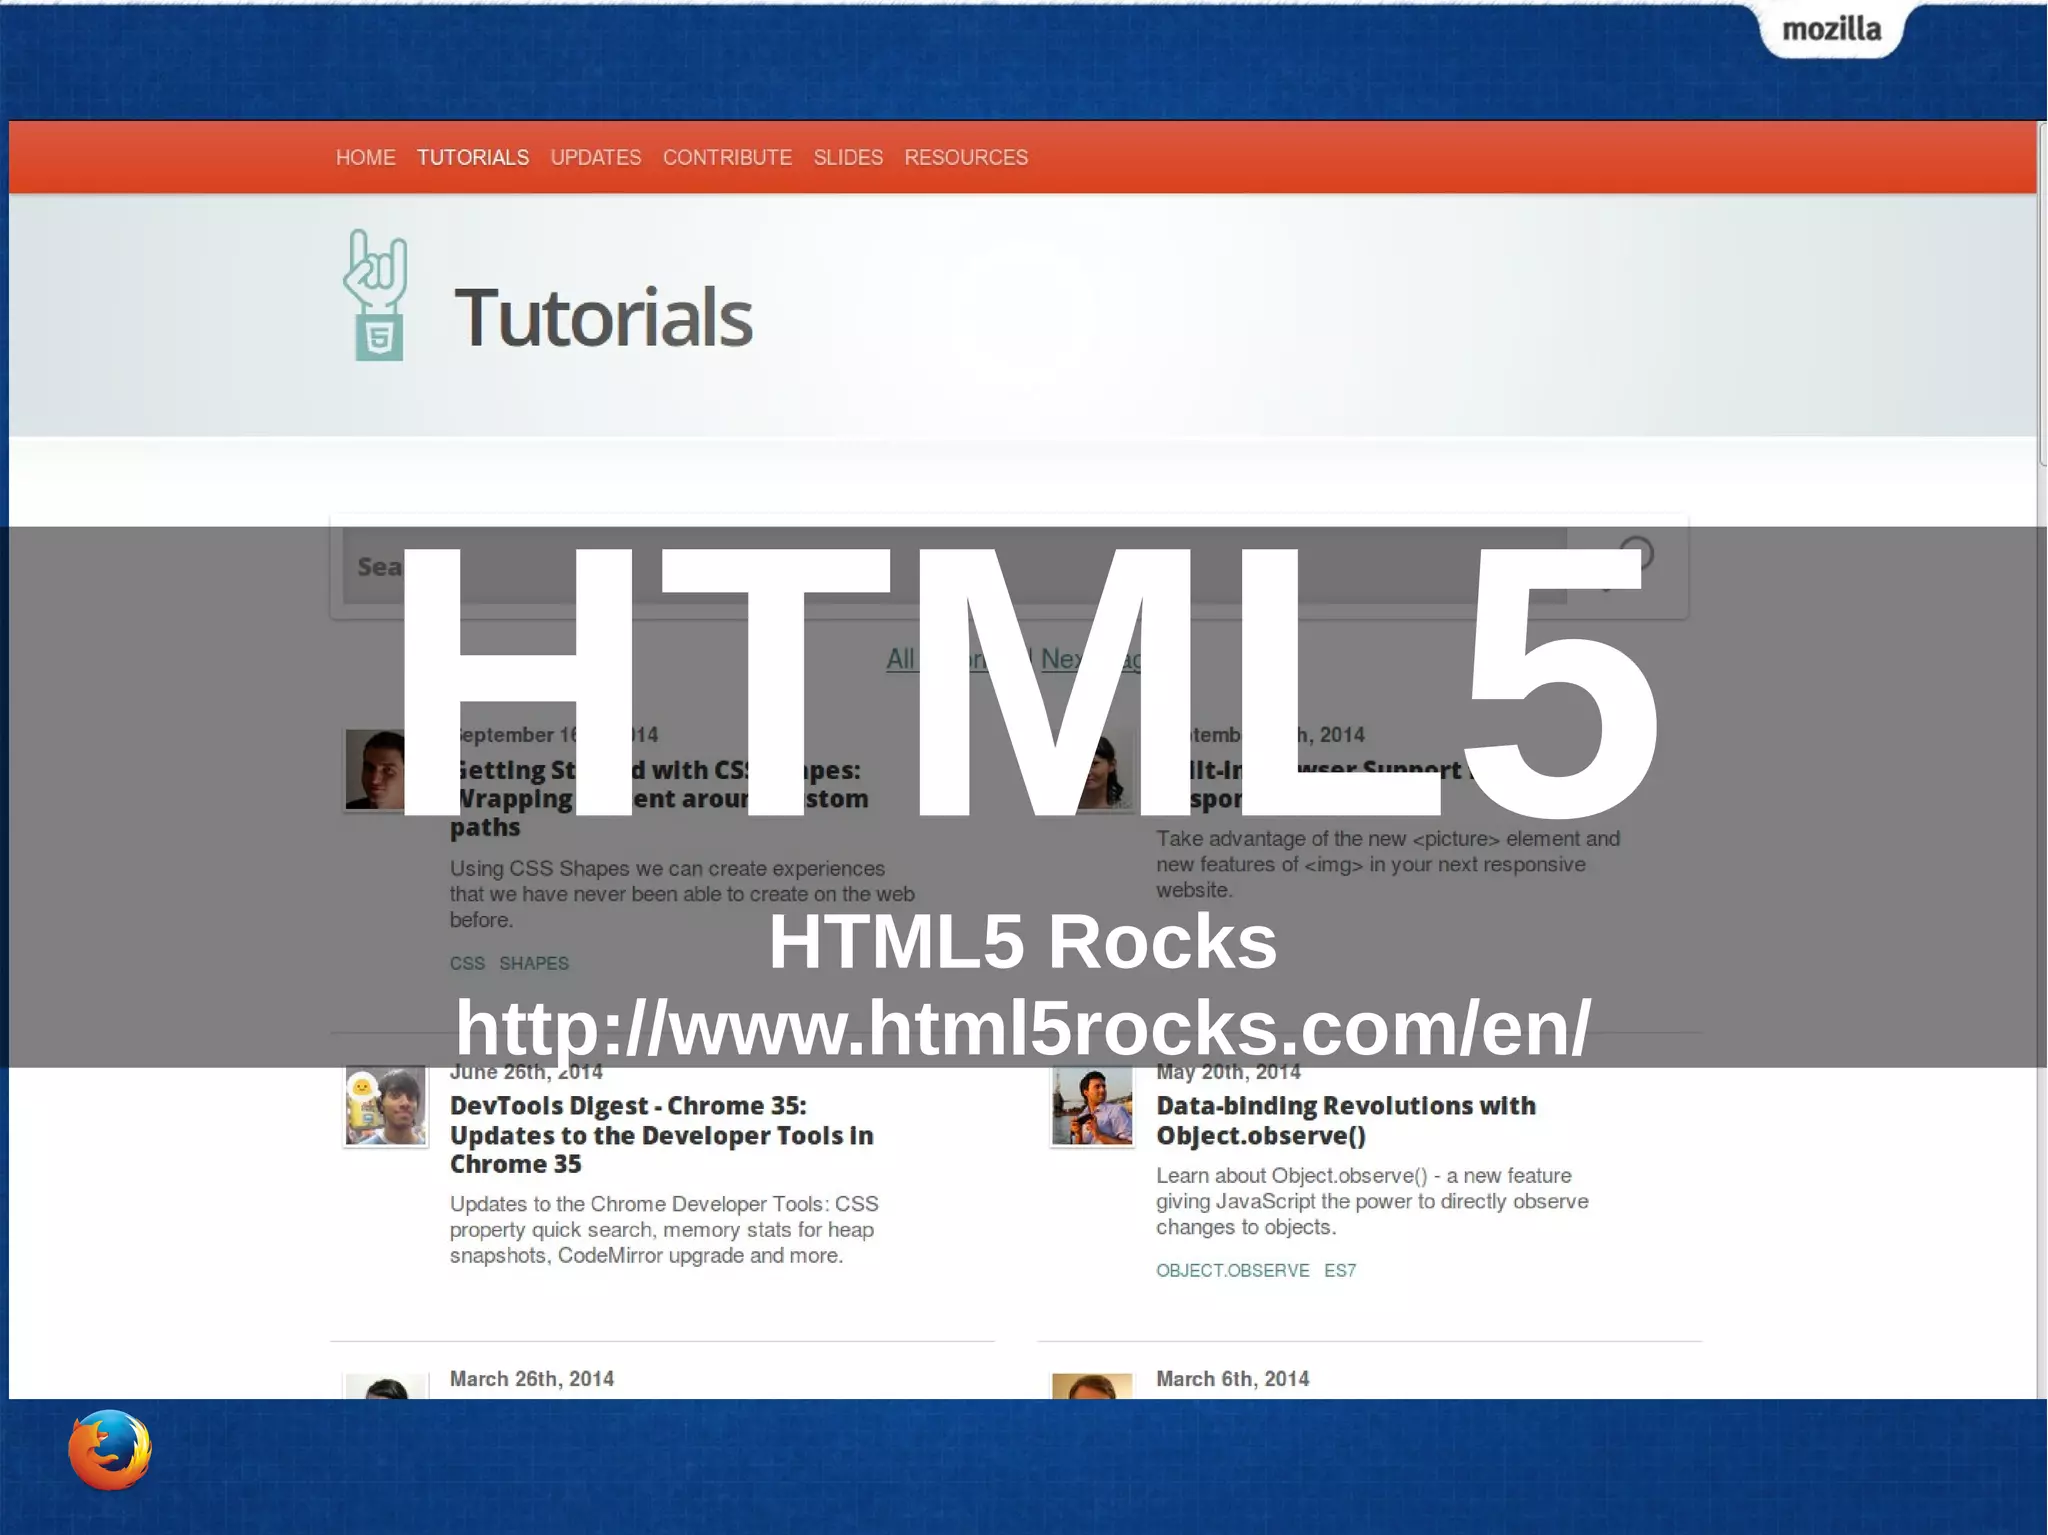Open the RESOURCES navigation item
Image resolution: width=2048 pixels, height=1535 pixels.
966,158
